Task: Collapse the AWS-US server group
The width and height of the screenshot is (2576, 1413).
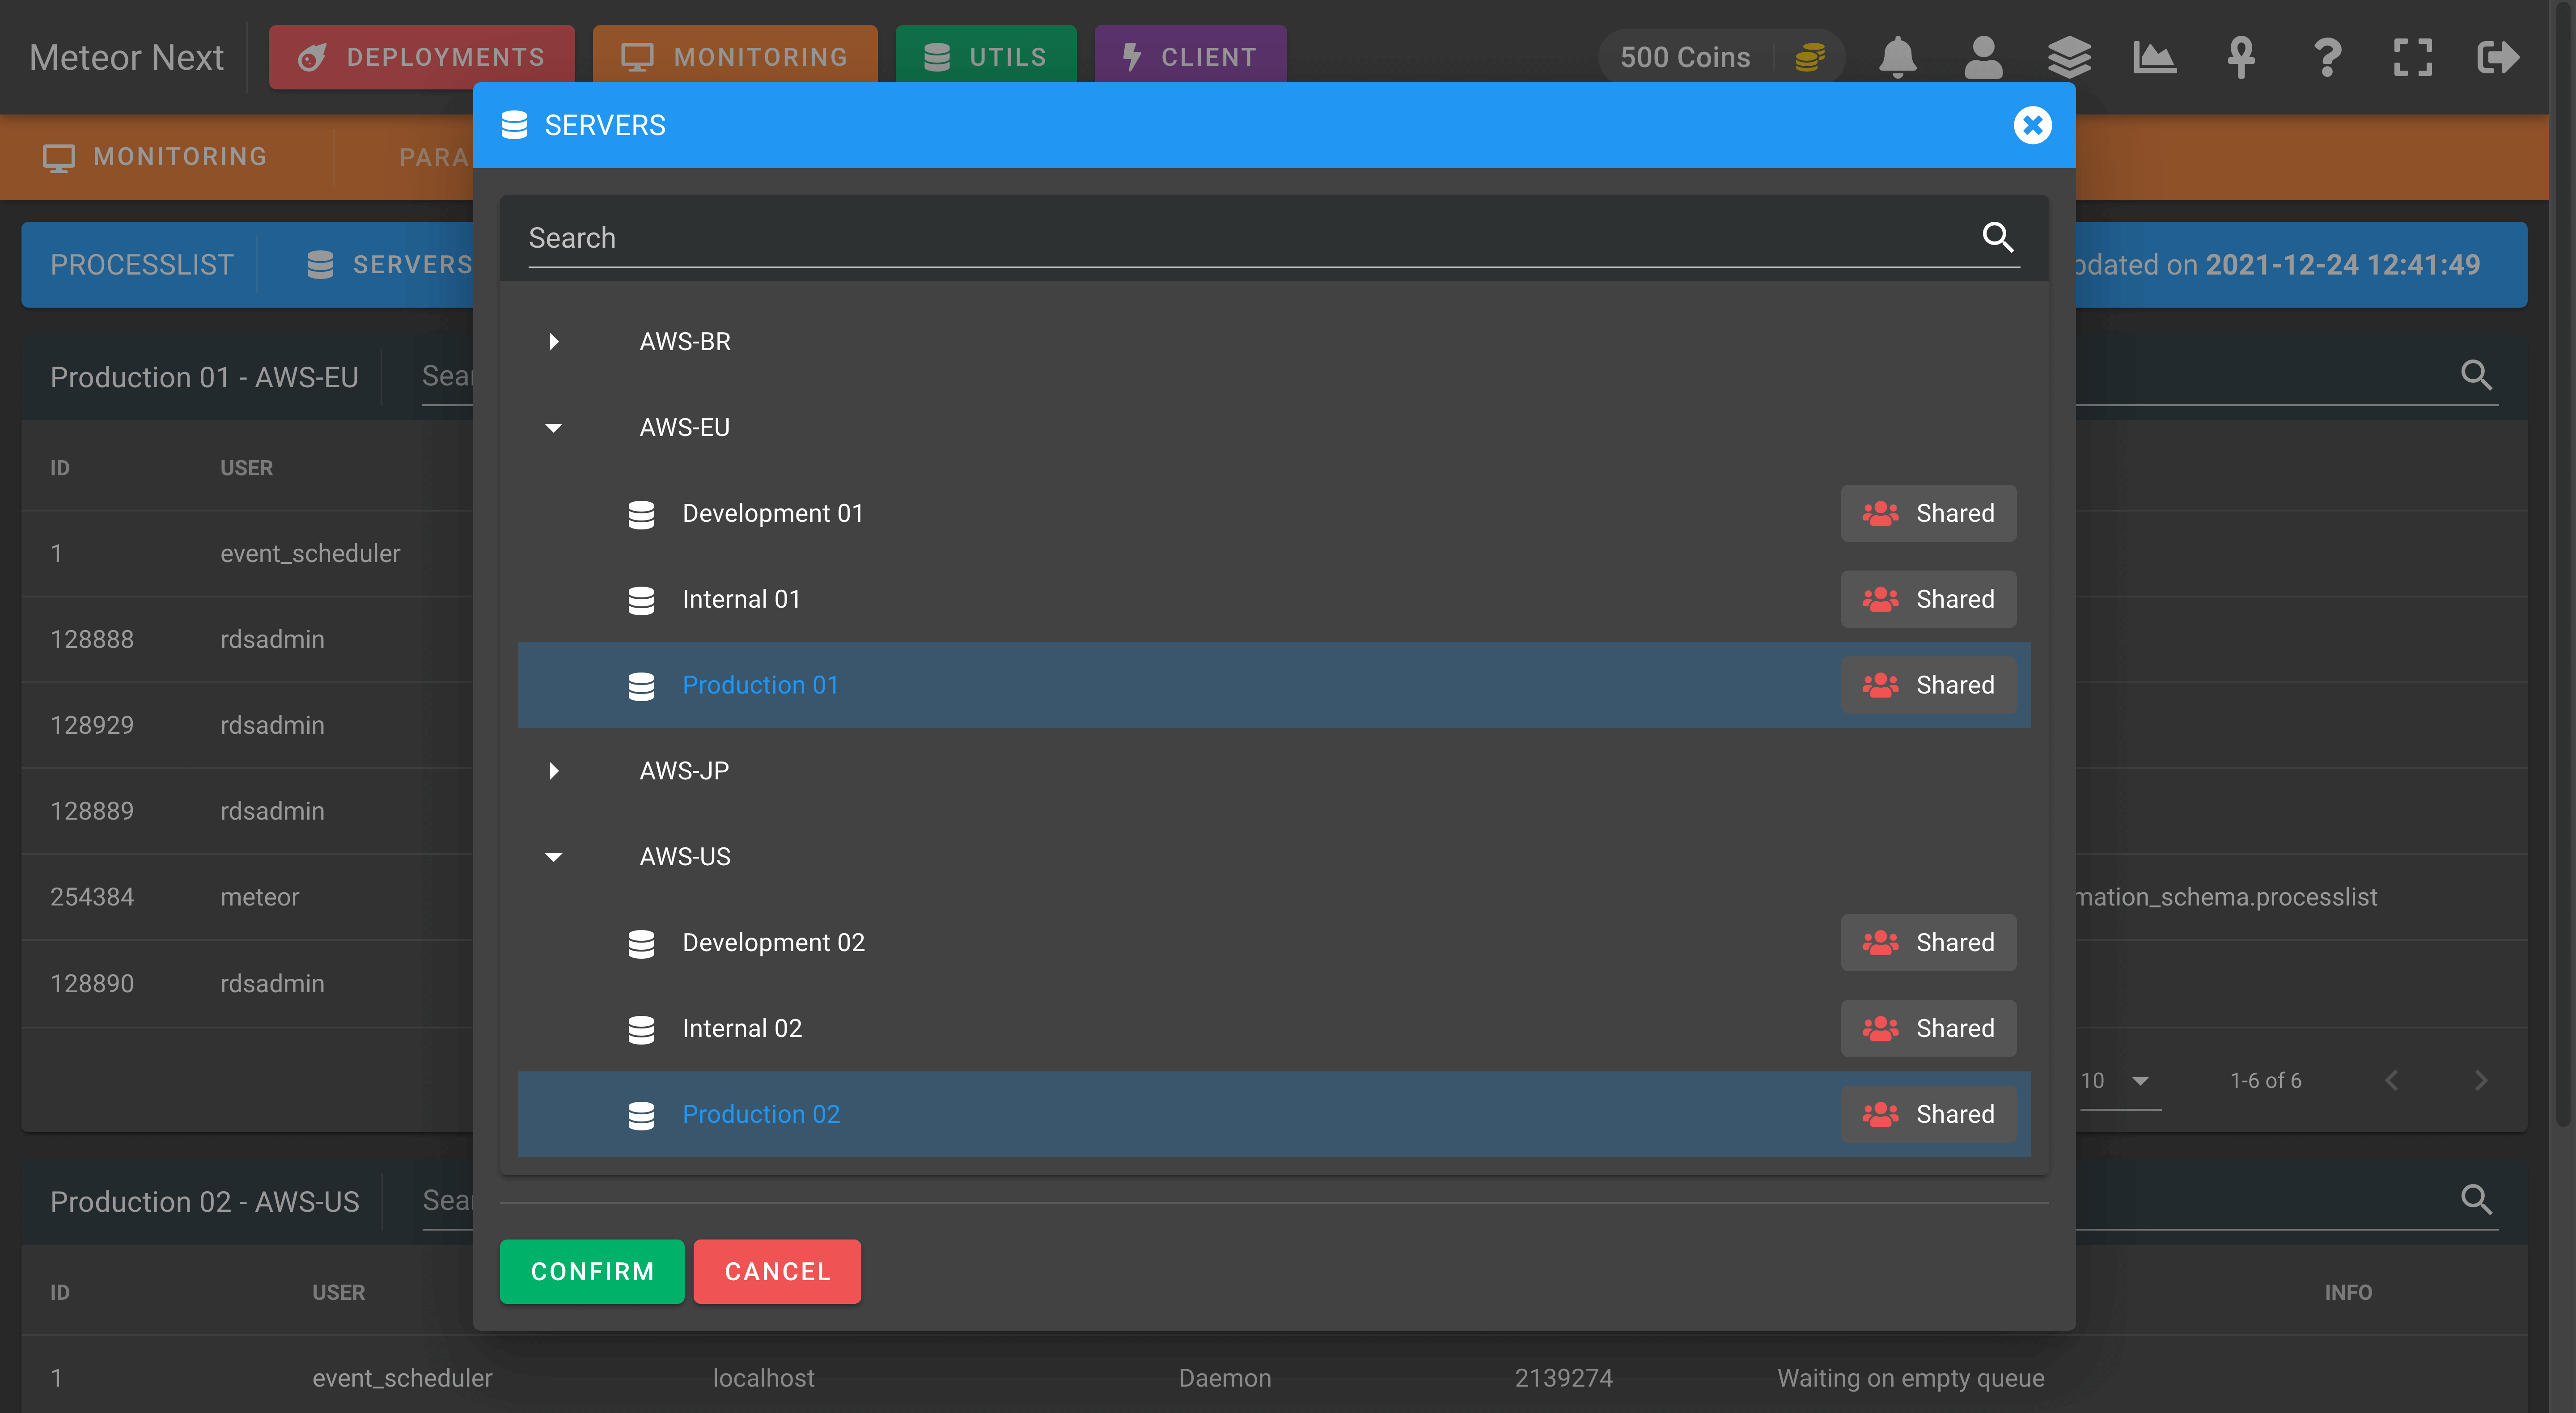Action: click(x=554, y=857)
